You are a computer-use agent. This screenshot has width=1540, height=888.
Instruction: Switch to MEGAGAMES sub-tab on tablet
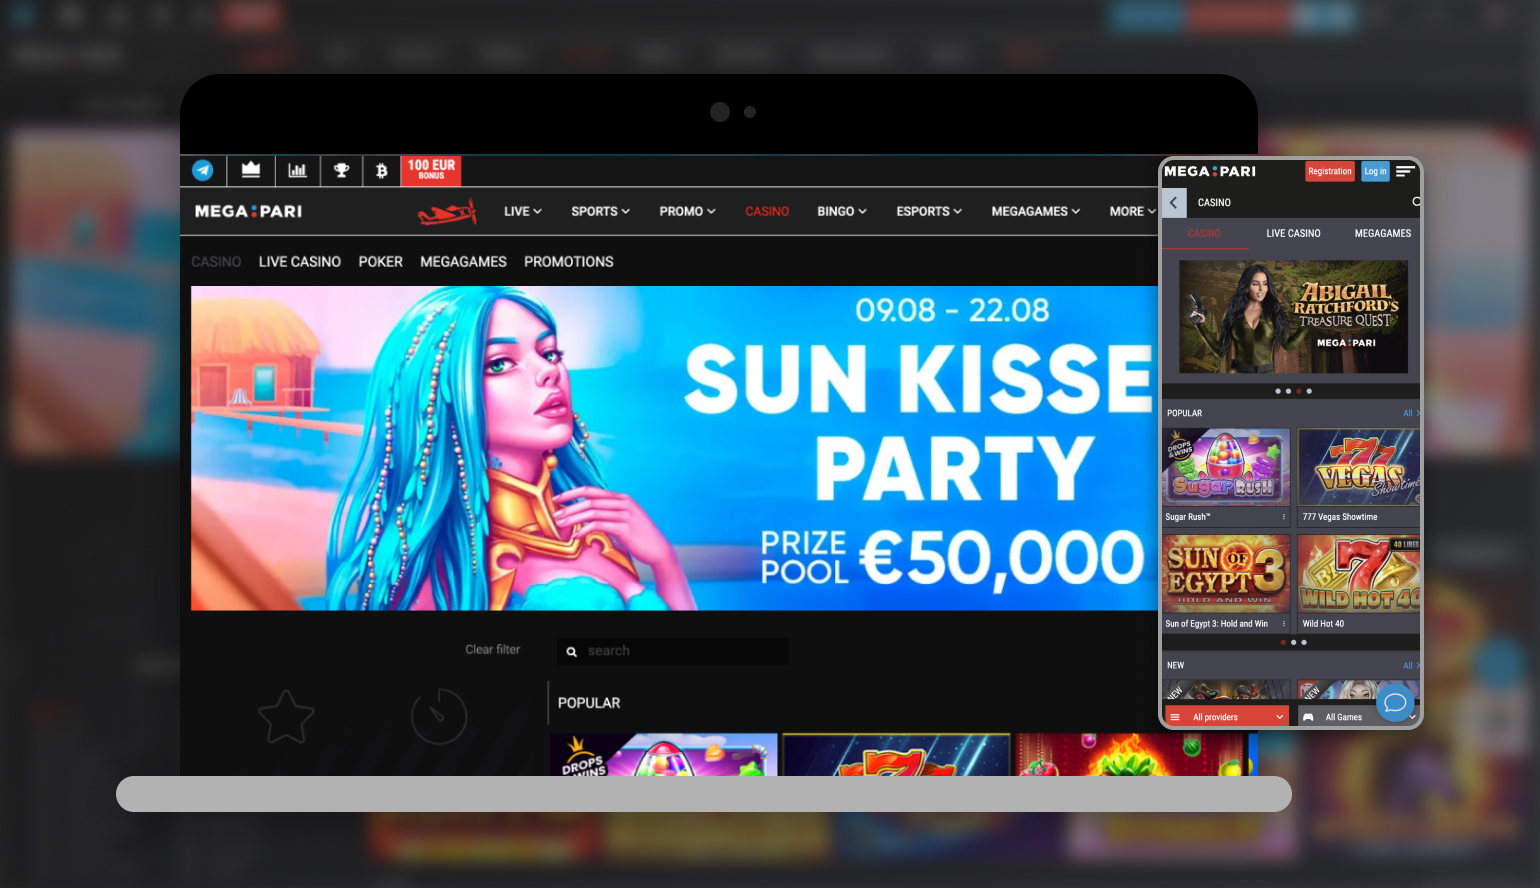[x=463, y=262]
